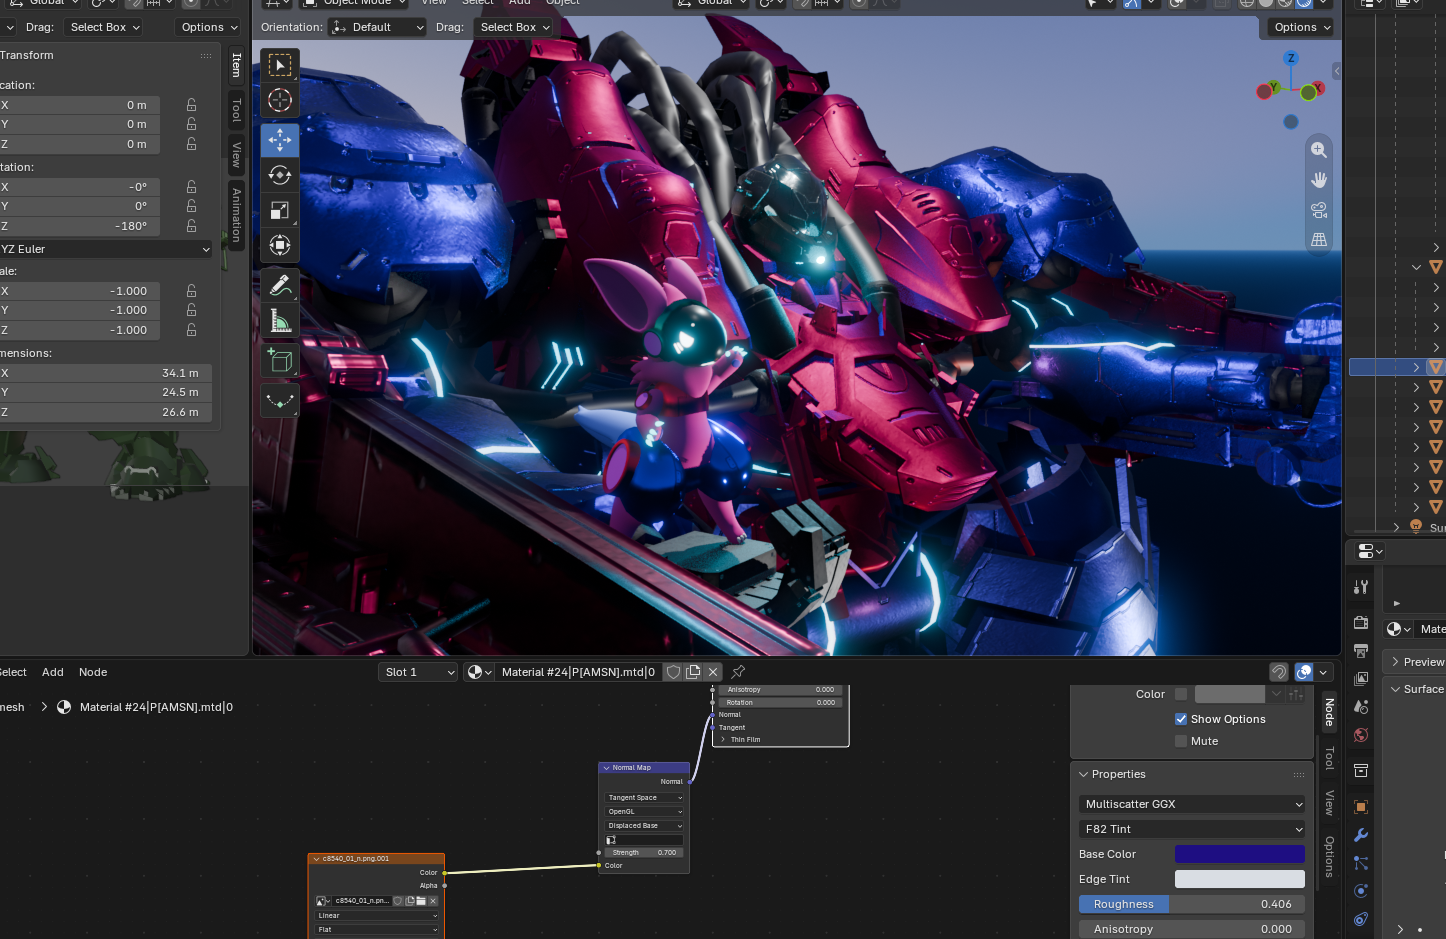The height and width of the screenshot is (939, 1446).
Task: Unlink material with the X button
Action: click(x=713, y=672)
